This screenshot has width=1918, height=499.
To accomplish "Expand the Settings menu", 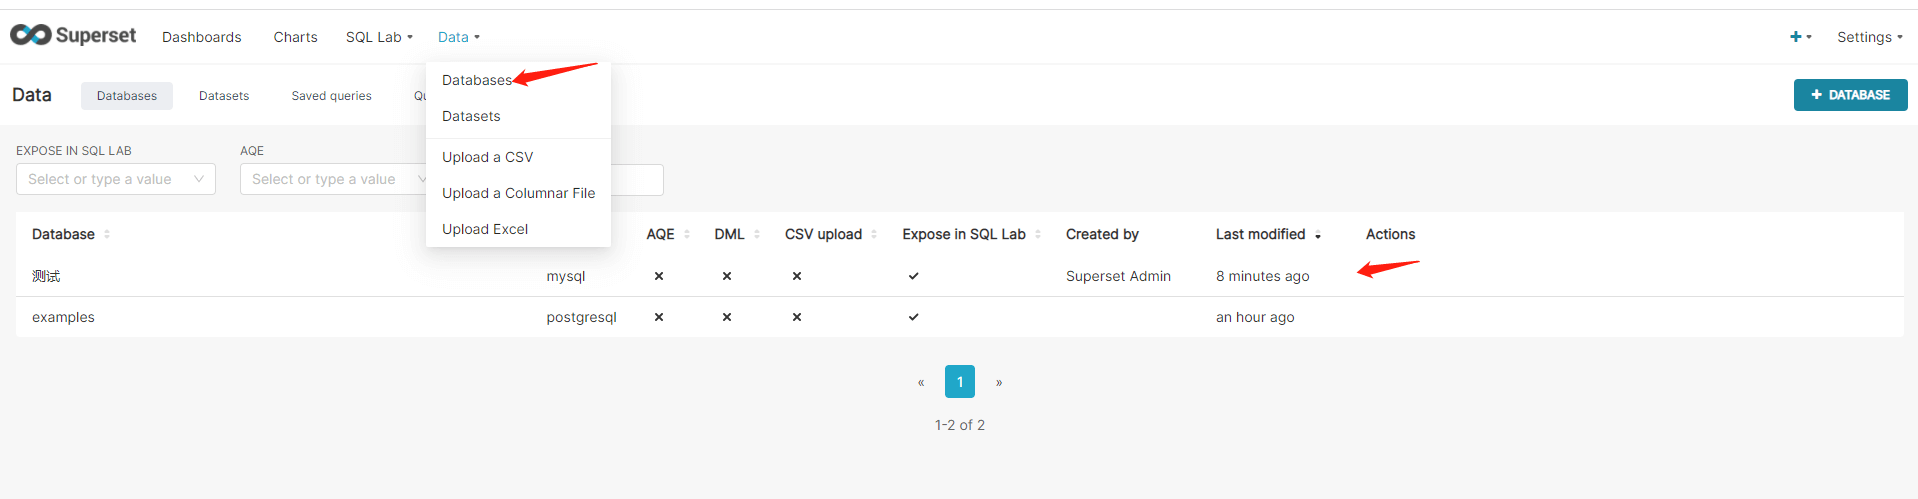I will click(x=1869, y=37).
